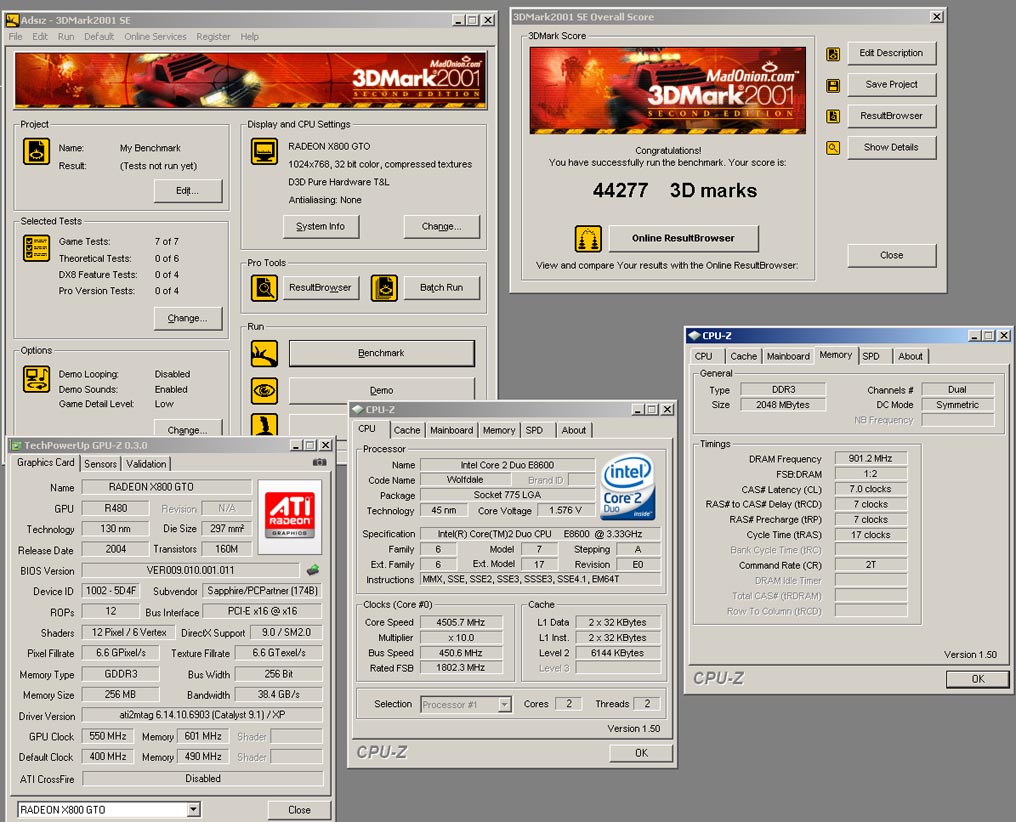The image size is (1016, 822).
Task: Start the Benchmark button
Action: coord(382,354)
